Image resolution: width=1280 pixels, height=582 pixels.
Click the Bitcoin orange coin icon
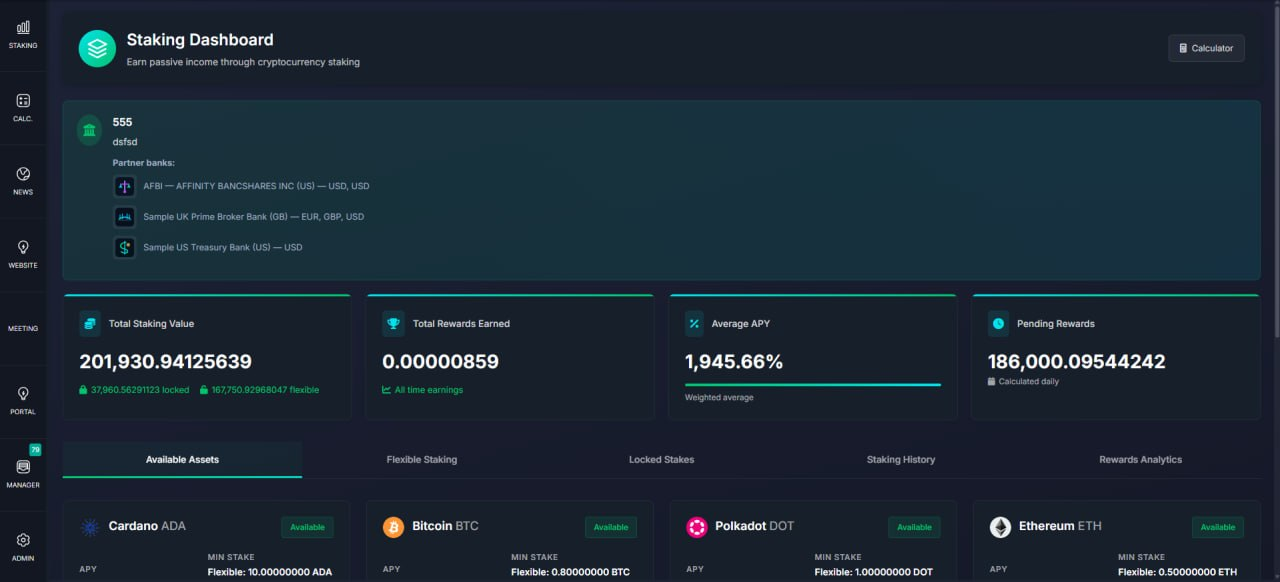pyautogui.click(x=394, y=527)
